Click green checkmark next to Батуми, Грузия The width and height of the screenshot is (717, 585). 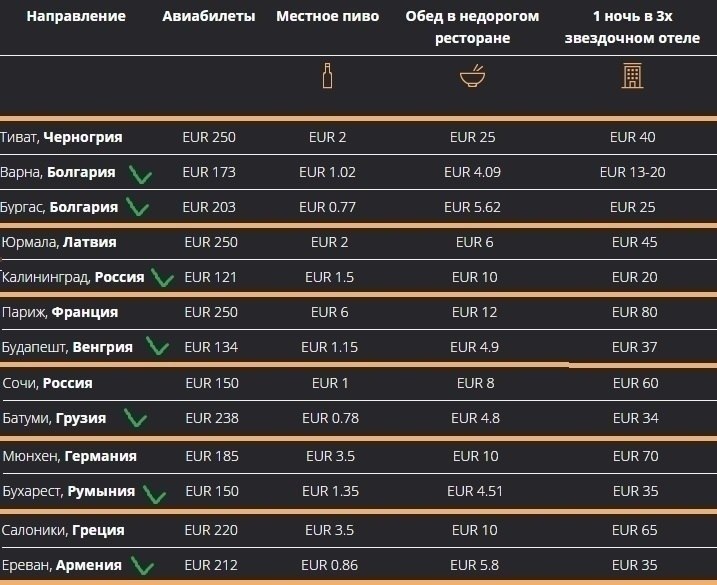135,418
